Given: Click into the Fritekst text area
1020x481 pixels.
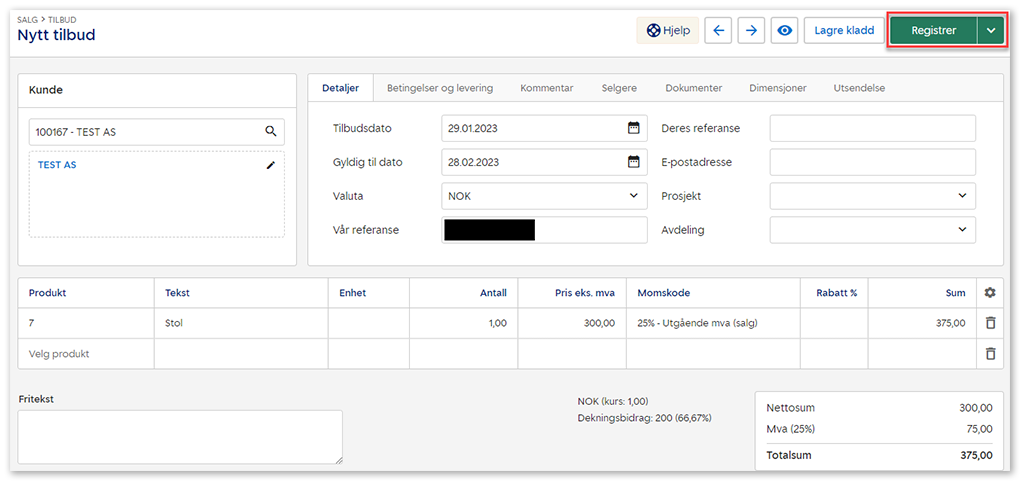Looking at the screenshot, I should pyautogui.click(x=180, y=437).
